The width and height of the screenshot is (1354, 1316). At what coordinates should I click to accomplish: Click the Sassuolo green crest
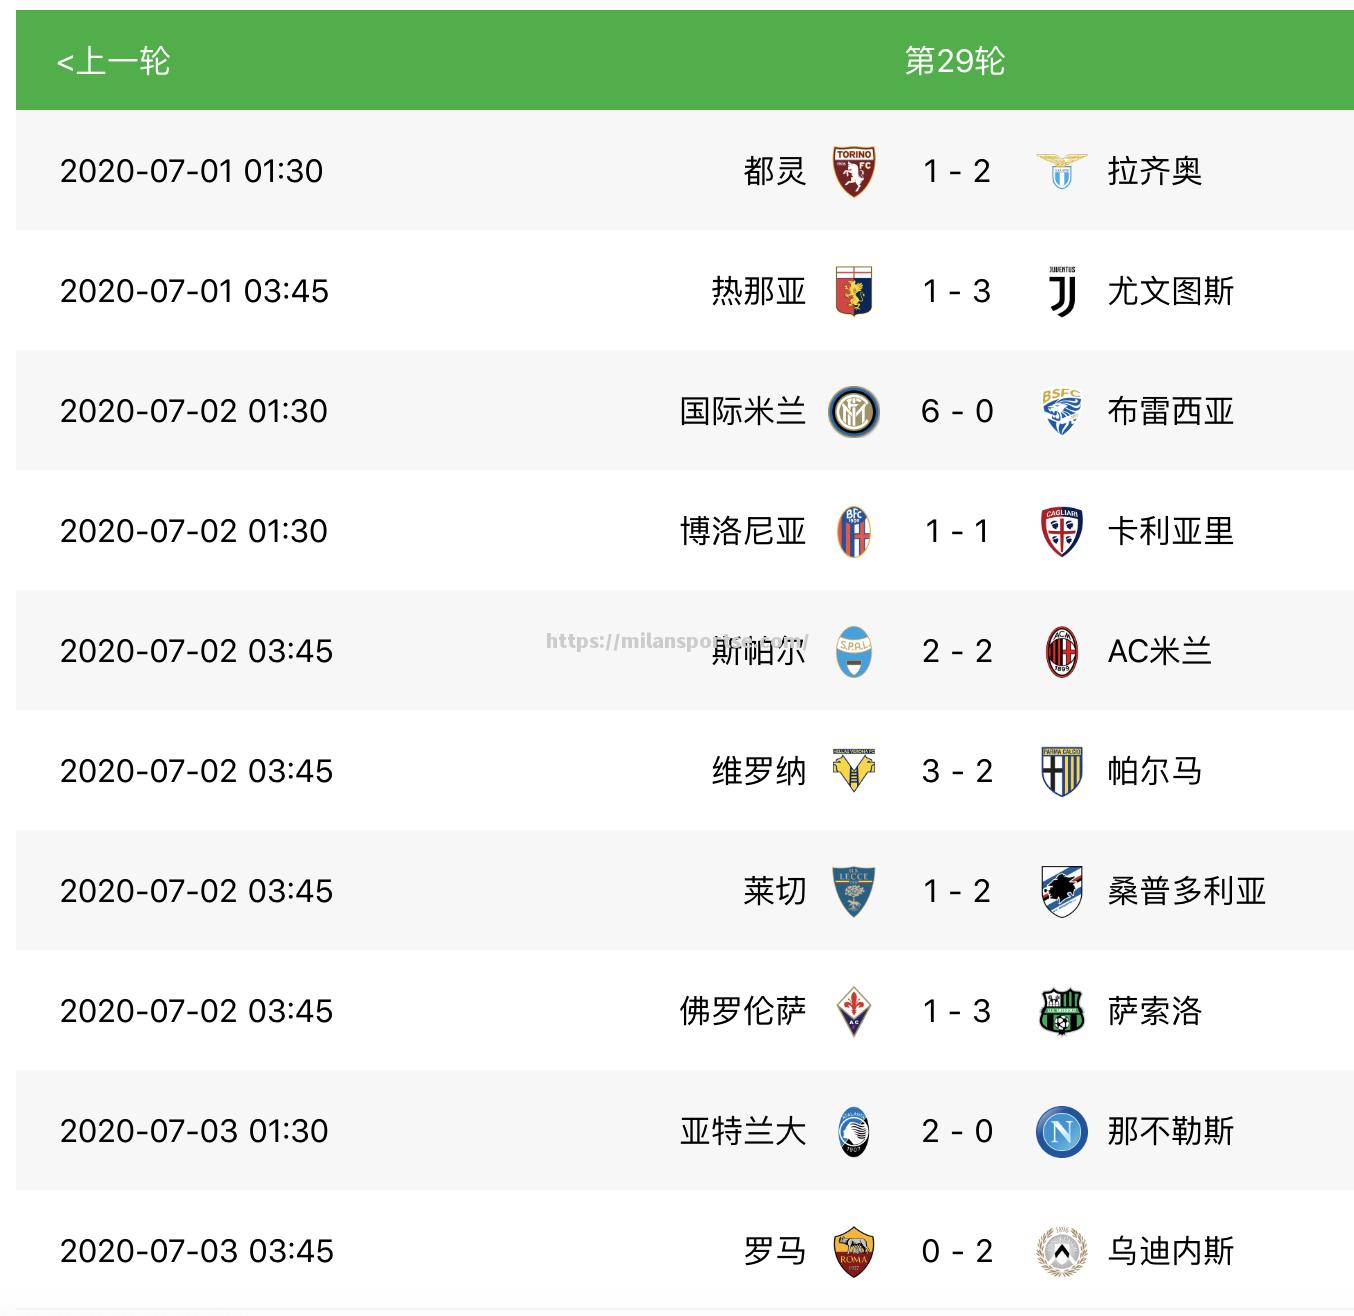[x=1061, y=1011]
